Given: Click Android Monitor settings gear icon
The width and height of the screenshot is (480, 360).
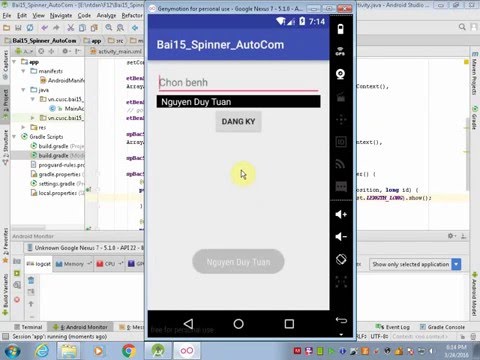Looking at the screenshot, I should pos(451,236).
